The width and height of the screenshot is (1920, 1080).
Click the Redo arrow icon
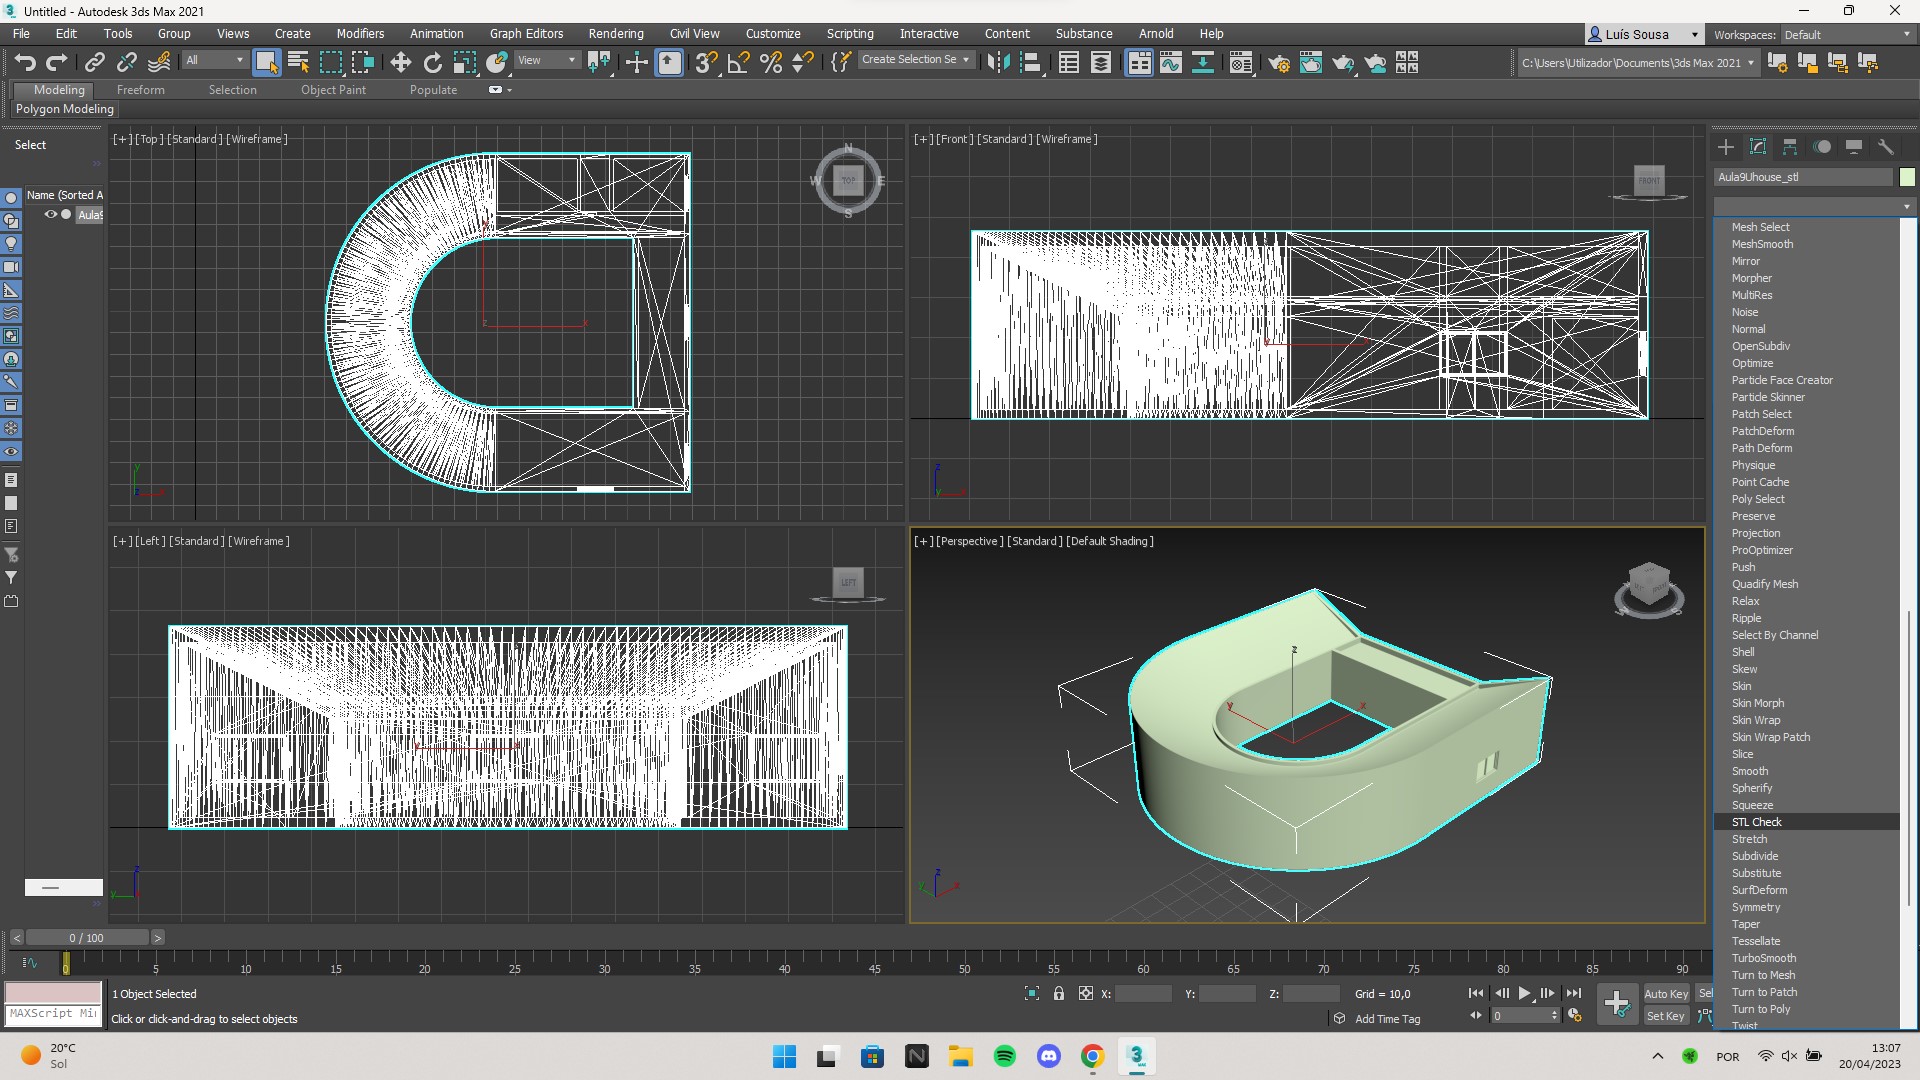57,63
